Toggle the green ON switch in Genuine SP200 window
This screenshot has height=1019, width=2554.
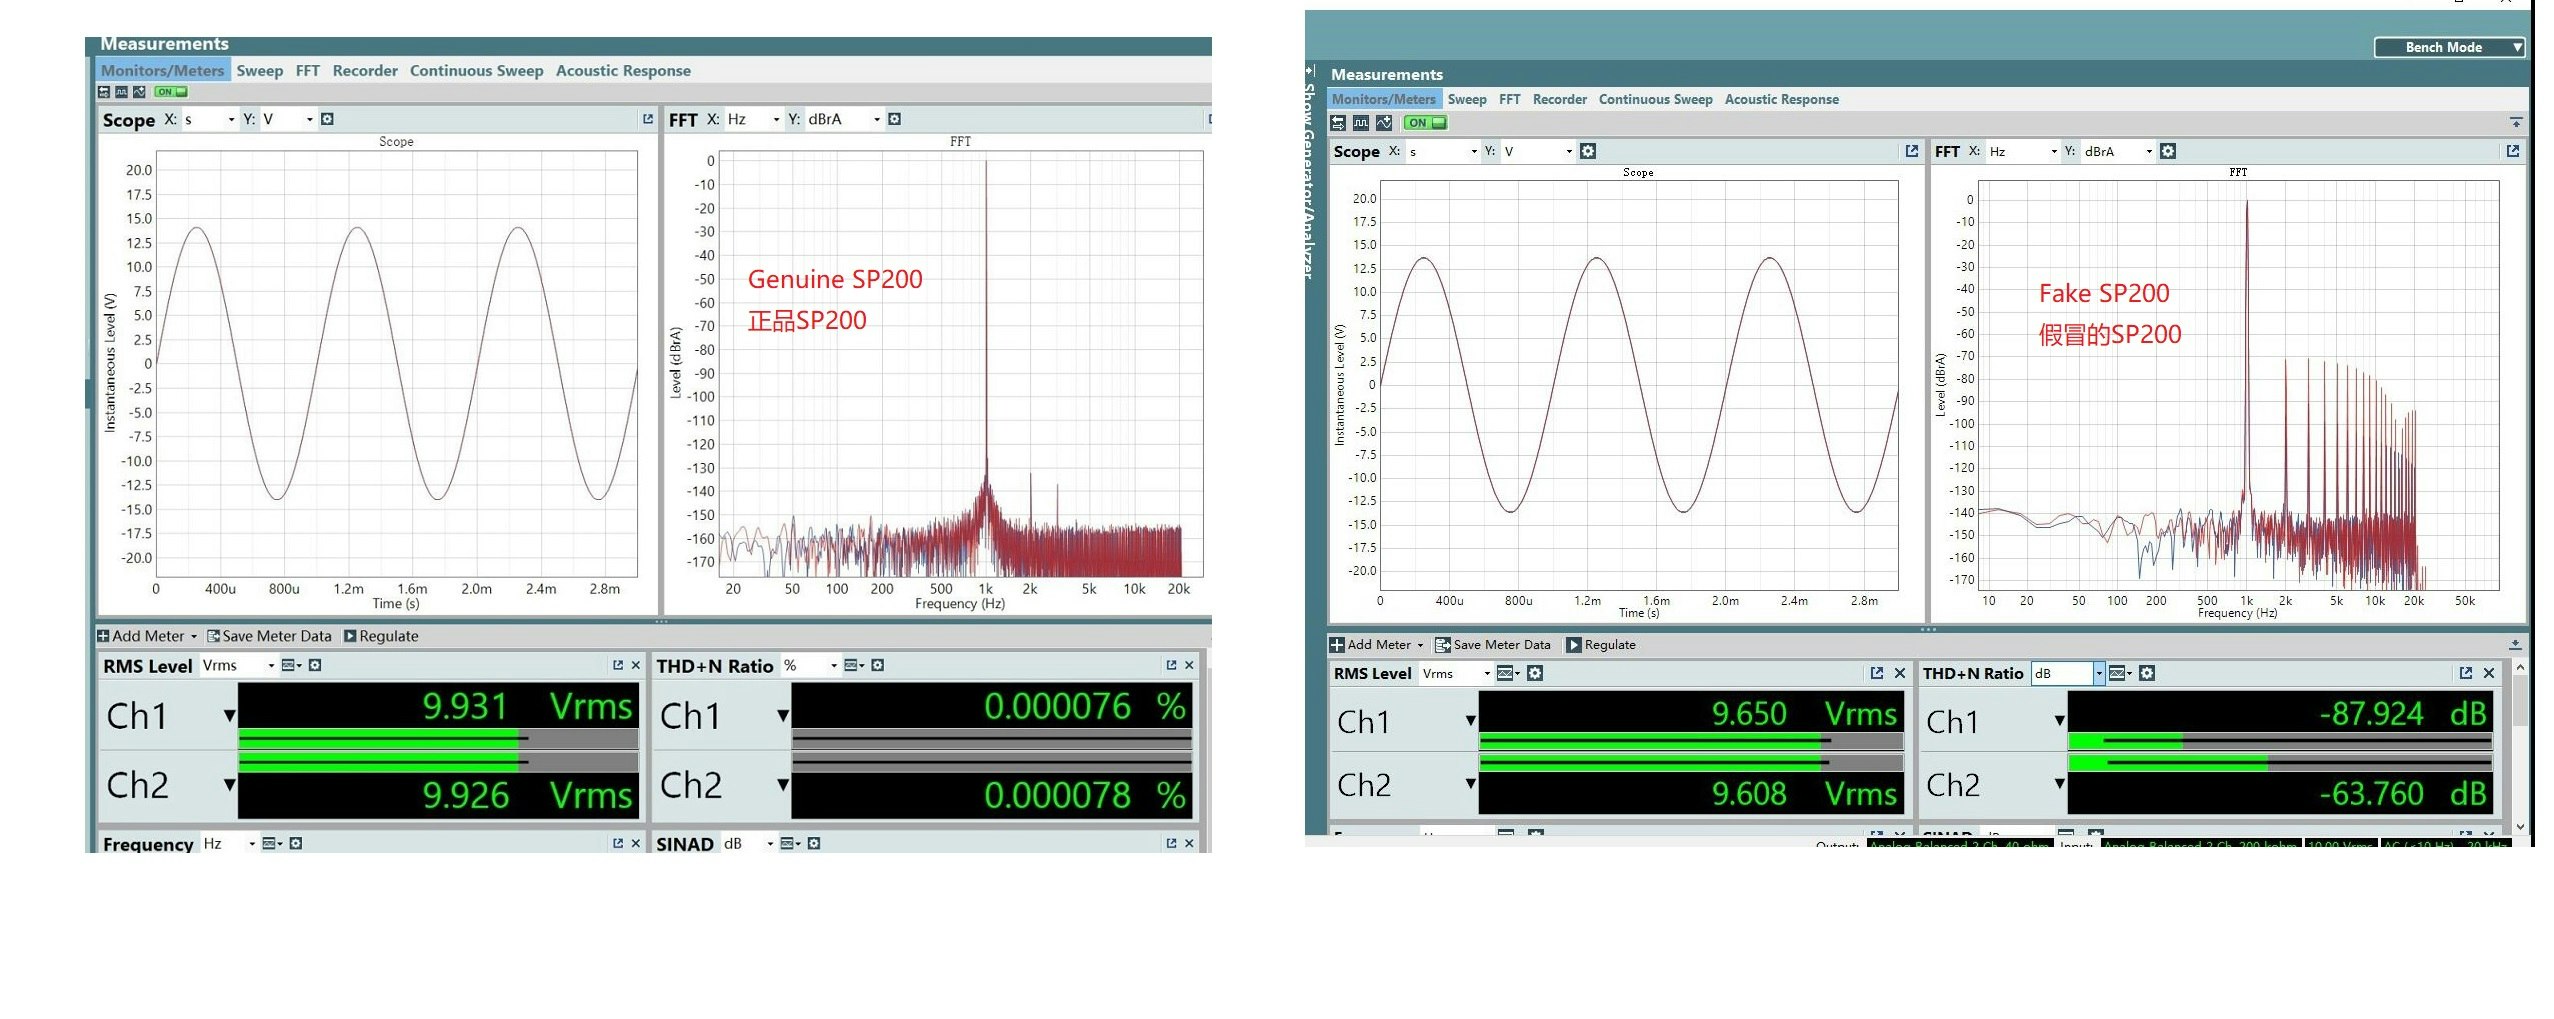[x=171, y=92]
